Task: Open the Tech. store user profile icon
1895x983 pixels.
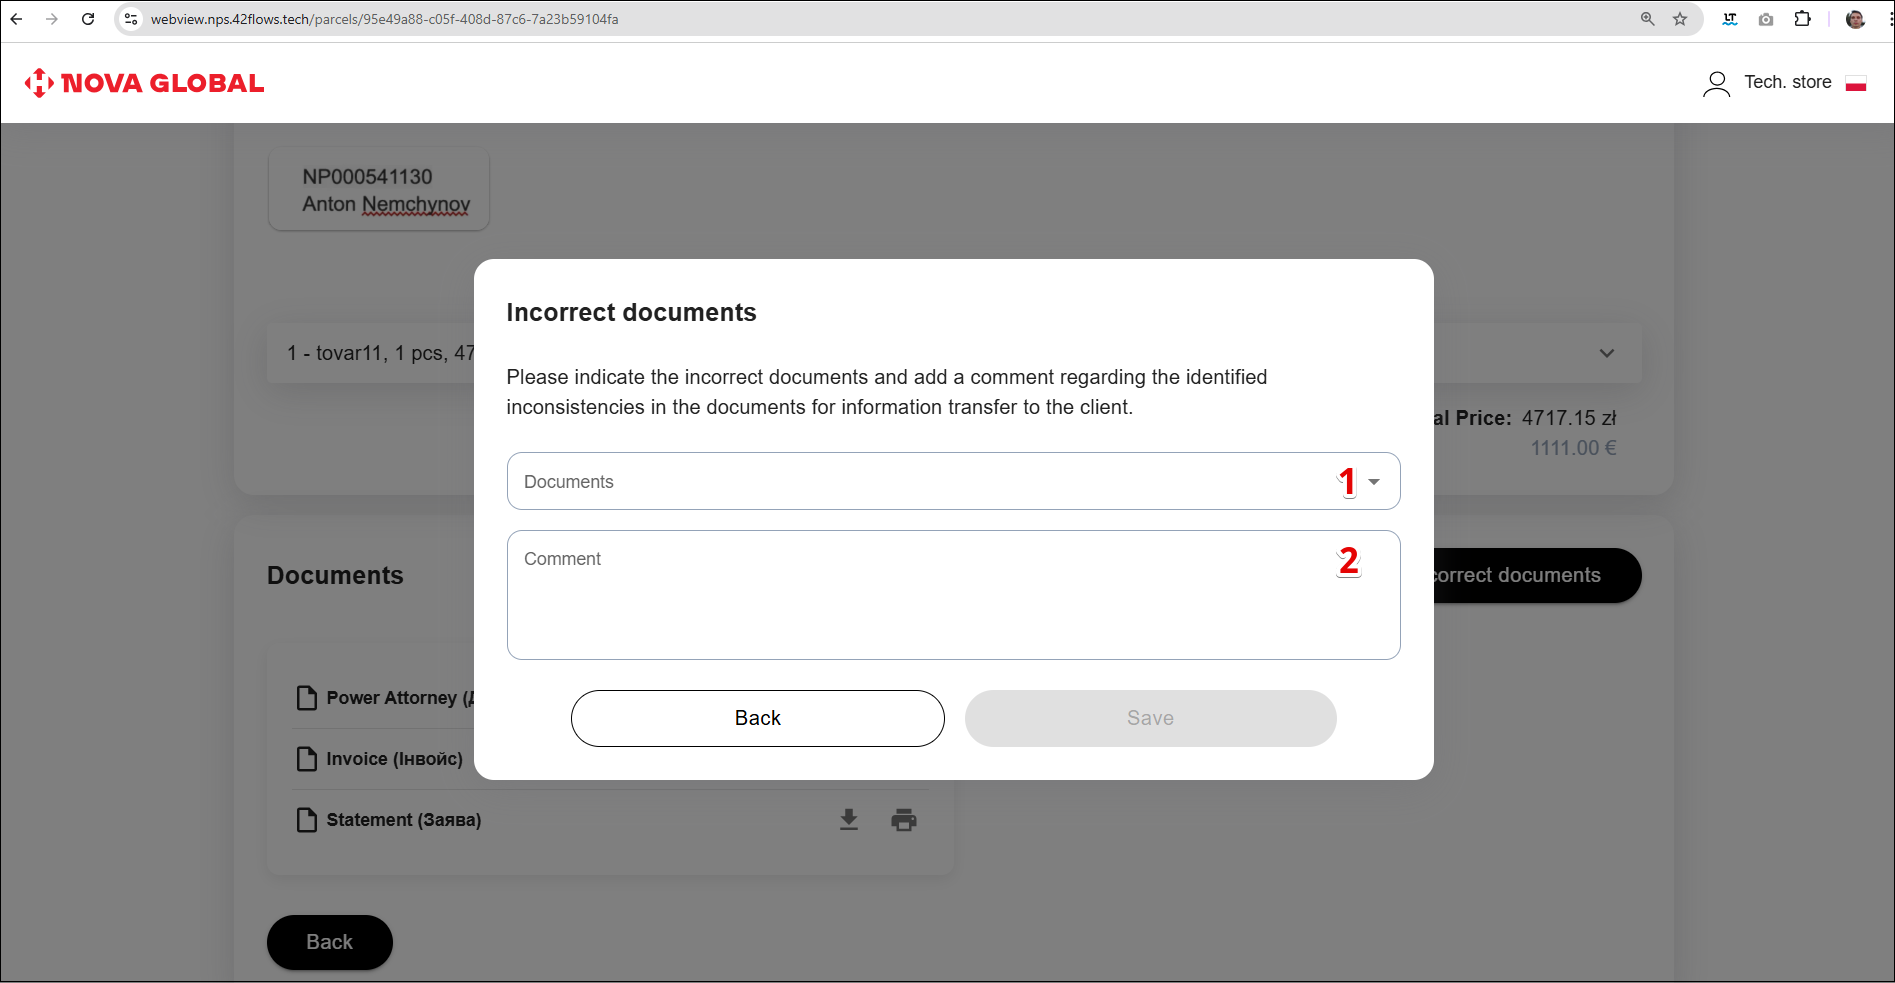Action: [x=1716, y=83]
